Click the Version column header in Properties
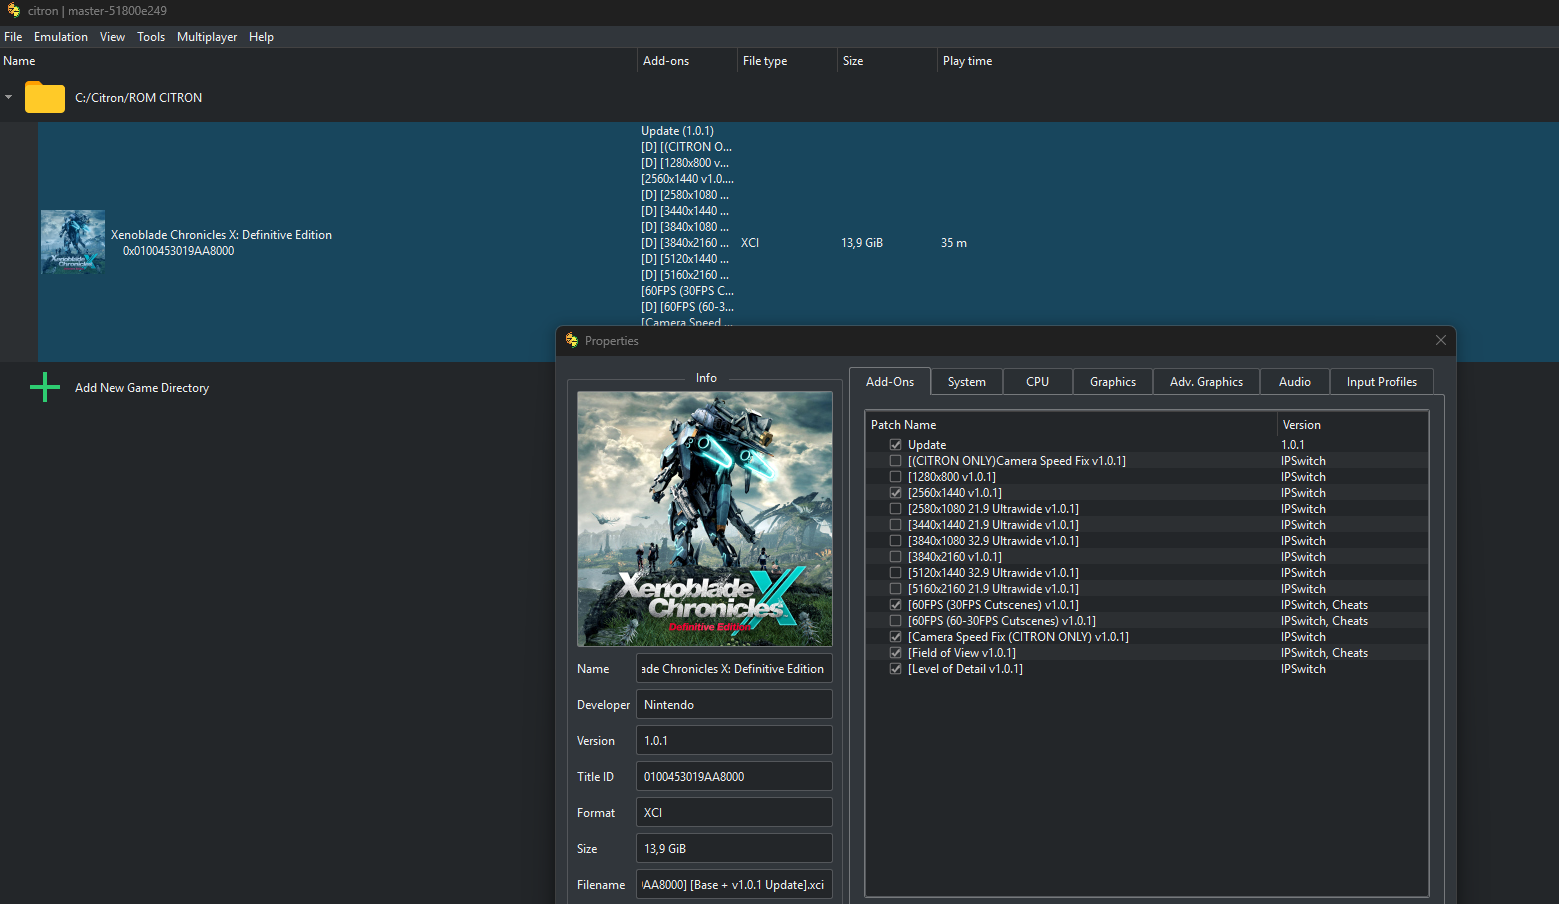This screenshot has width=1559, height=904. point(1352,425)
